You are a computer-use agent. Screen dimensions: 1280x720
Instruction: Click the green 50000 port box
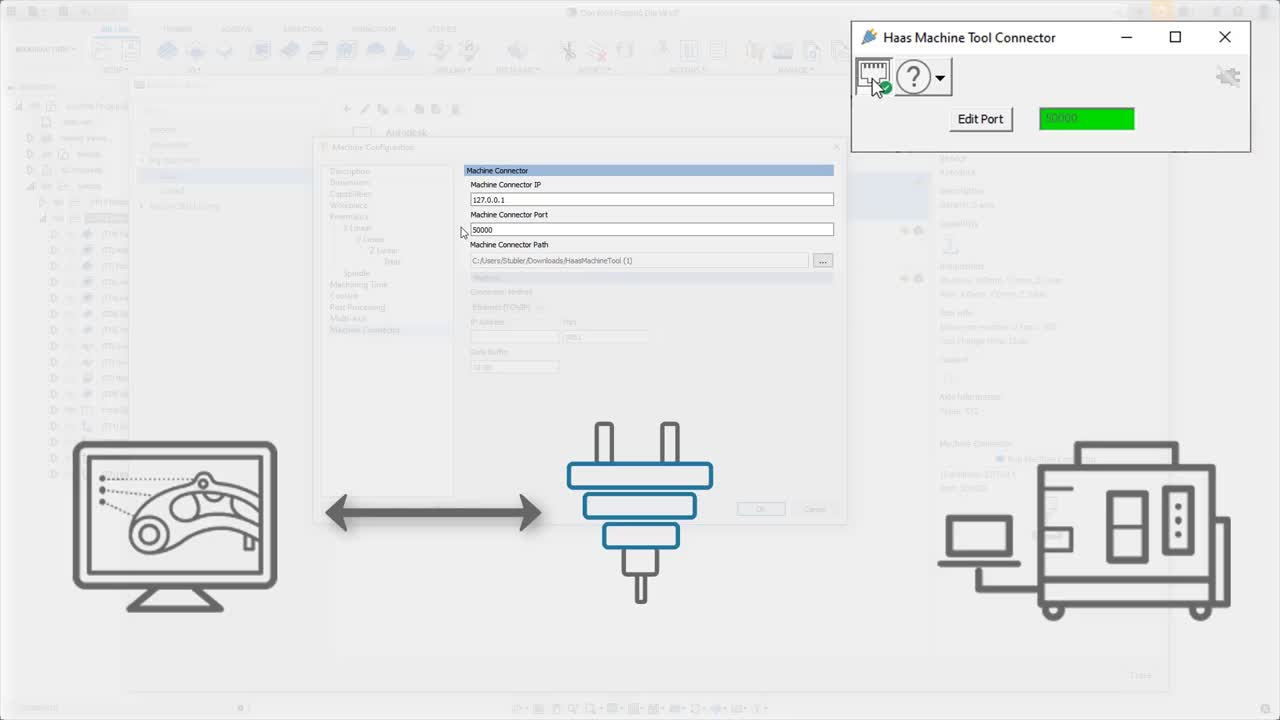point(1087,119)
